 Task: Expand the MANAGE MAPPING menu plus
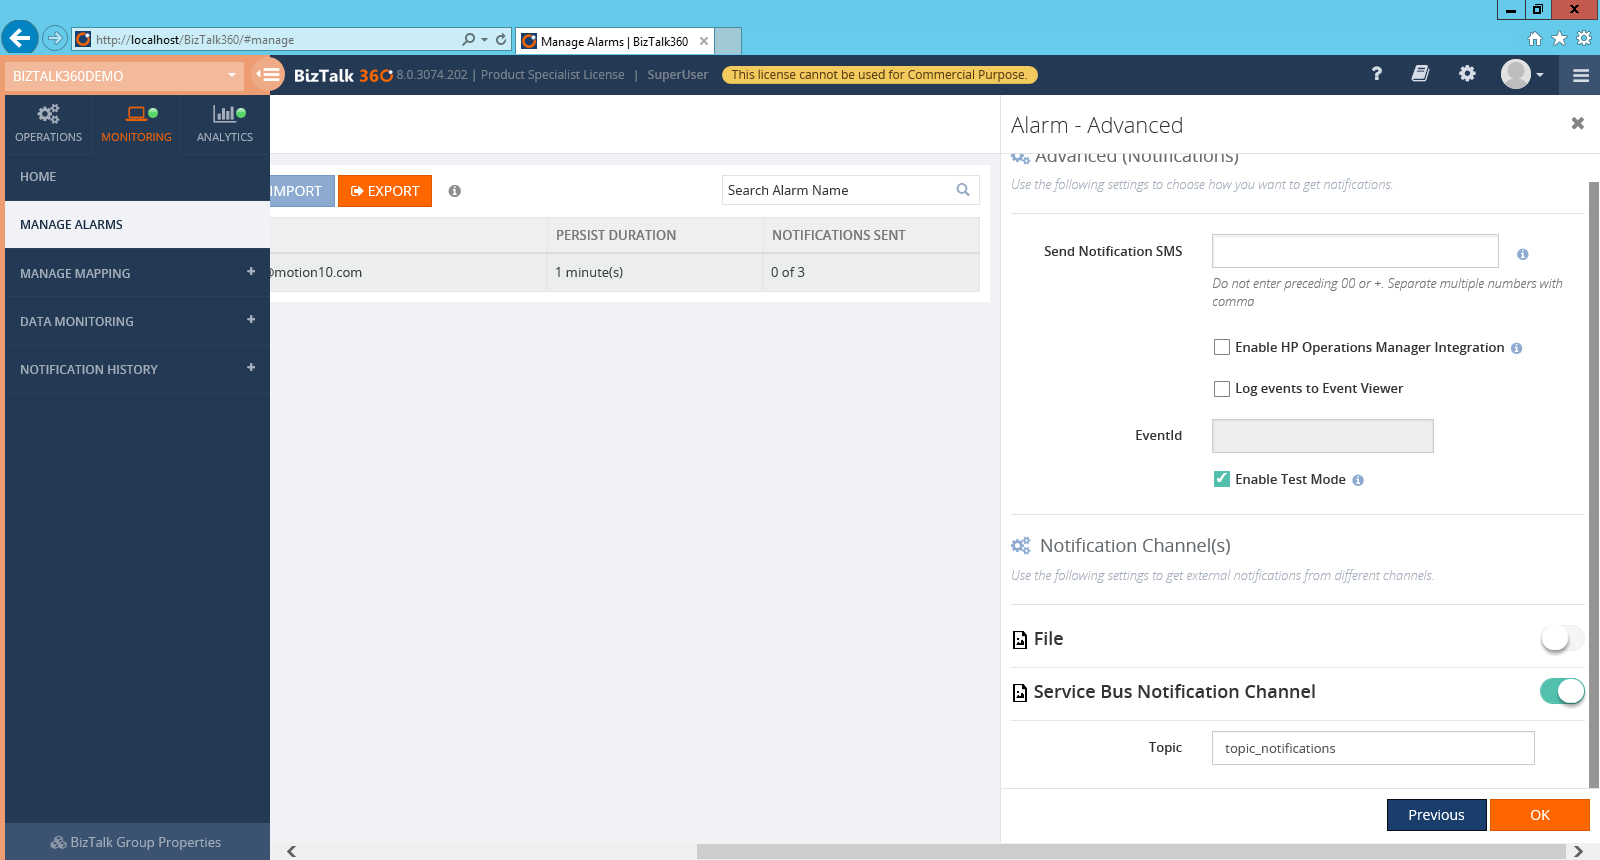click(x=251, y=271)
